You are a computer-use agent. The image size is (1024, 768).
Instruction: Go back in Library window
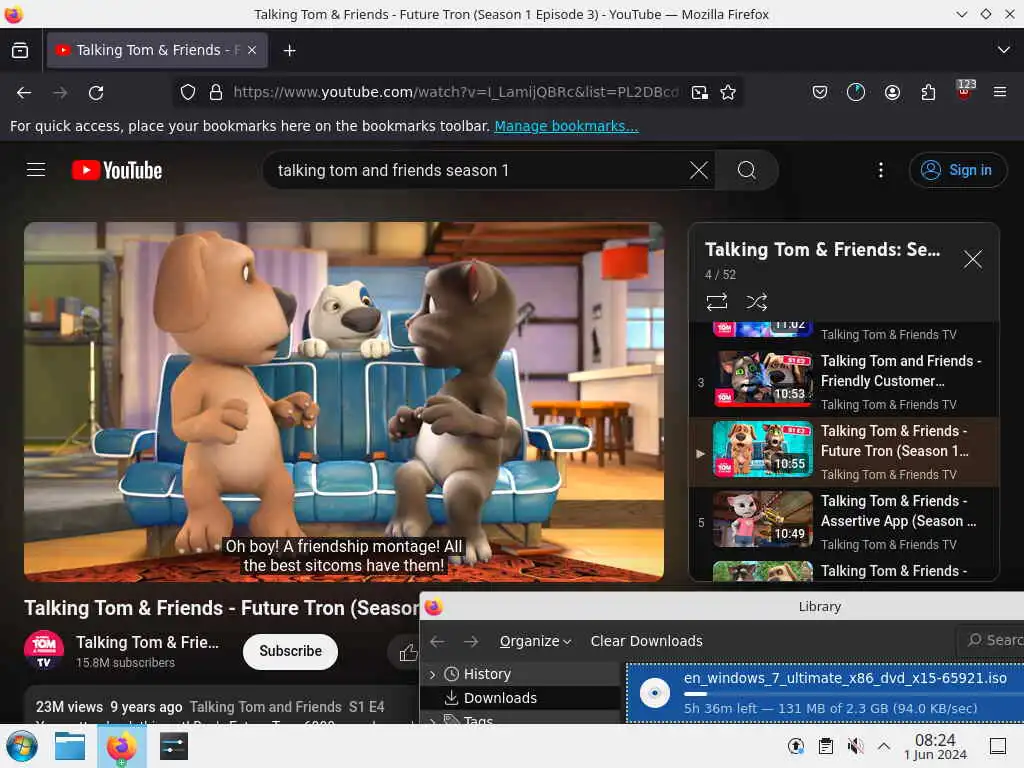[x=437, y=641]
